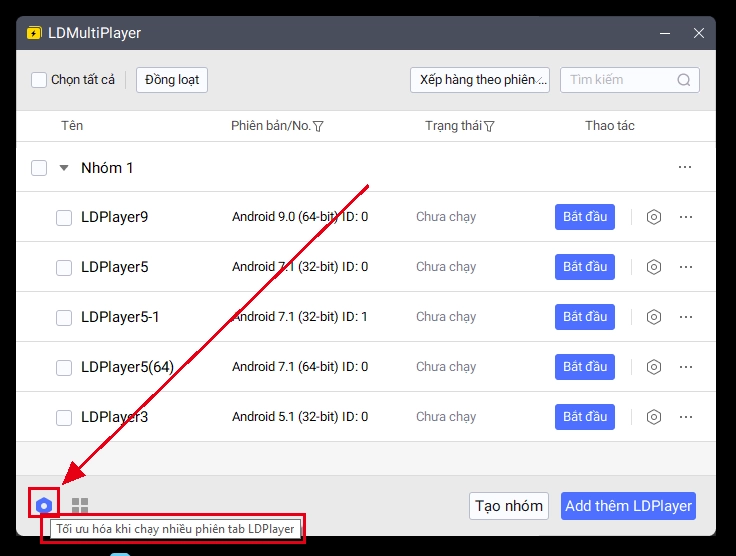
Task: Open settings gear for LDPlayer5-1
Action: click(x=654, y=317)
